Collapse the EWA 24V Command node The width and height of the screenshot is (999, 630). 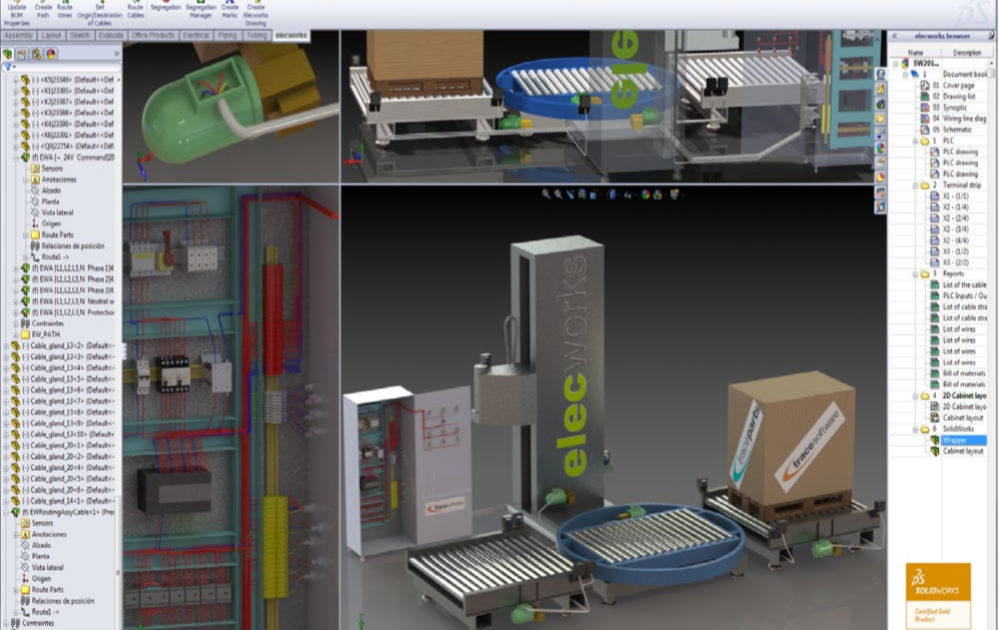coord(16,157)
